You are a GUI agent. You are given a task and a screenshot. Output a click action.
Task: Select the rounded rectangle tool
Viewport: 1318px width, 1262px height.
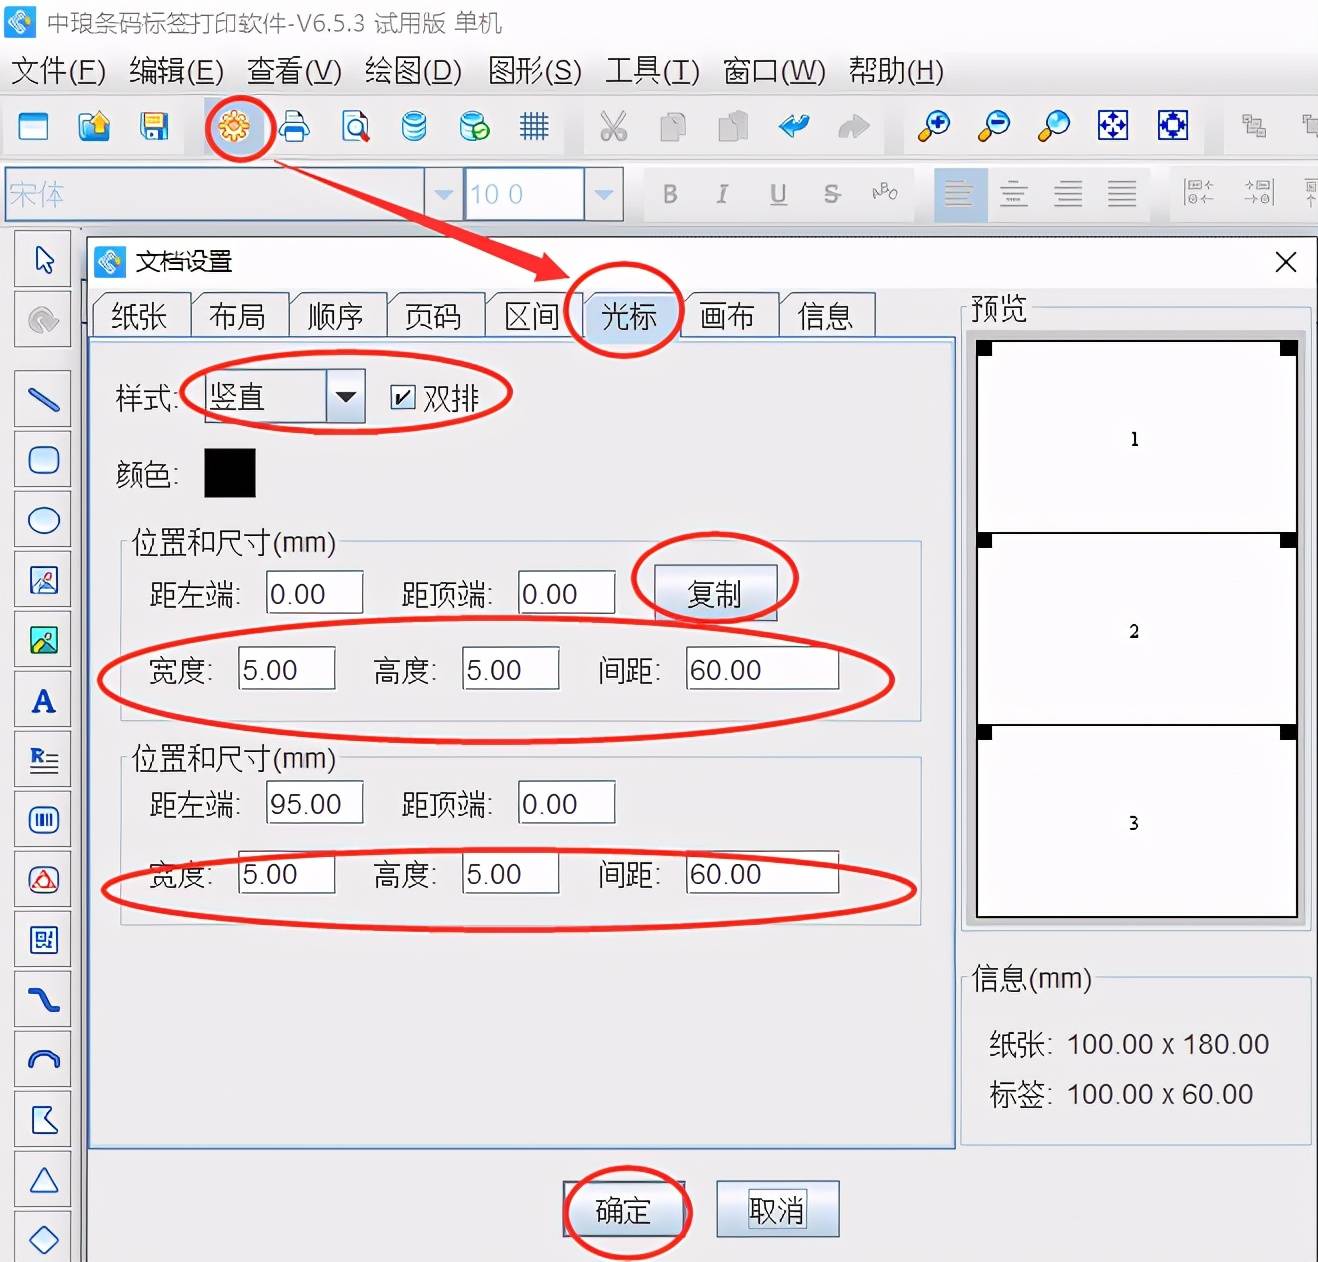[x=43, y=460]
